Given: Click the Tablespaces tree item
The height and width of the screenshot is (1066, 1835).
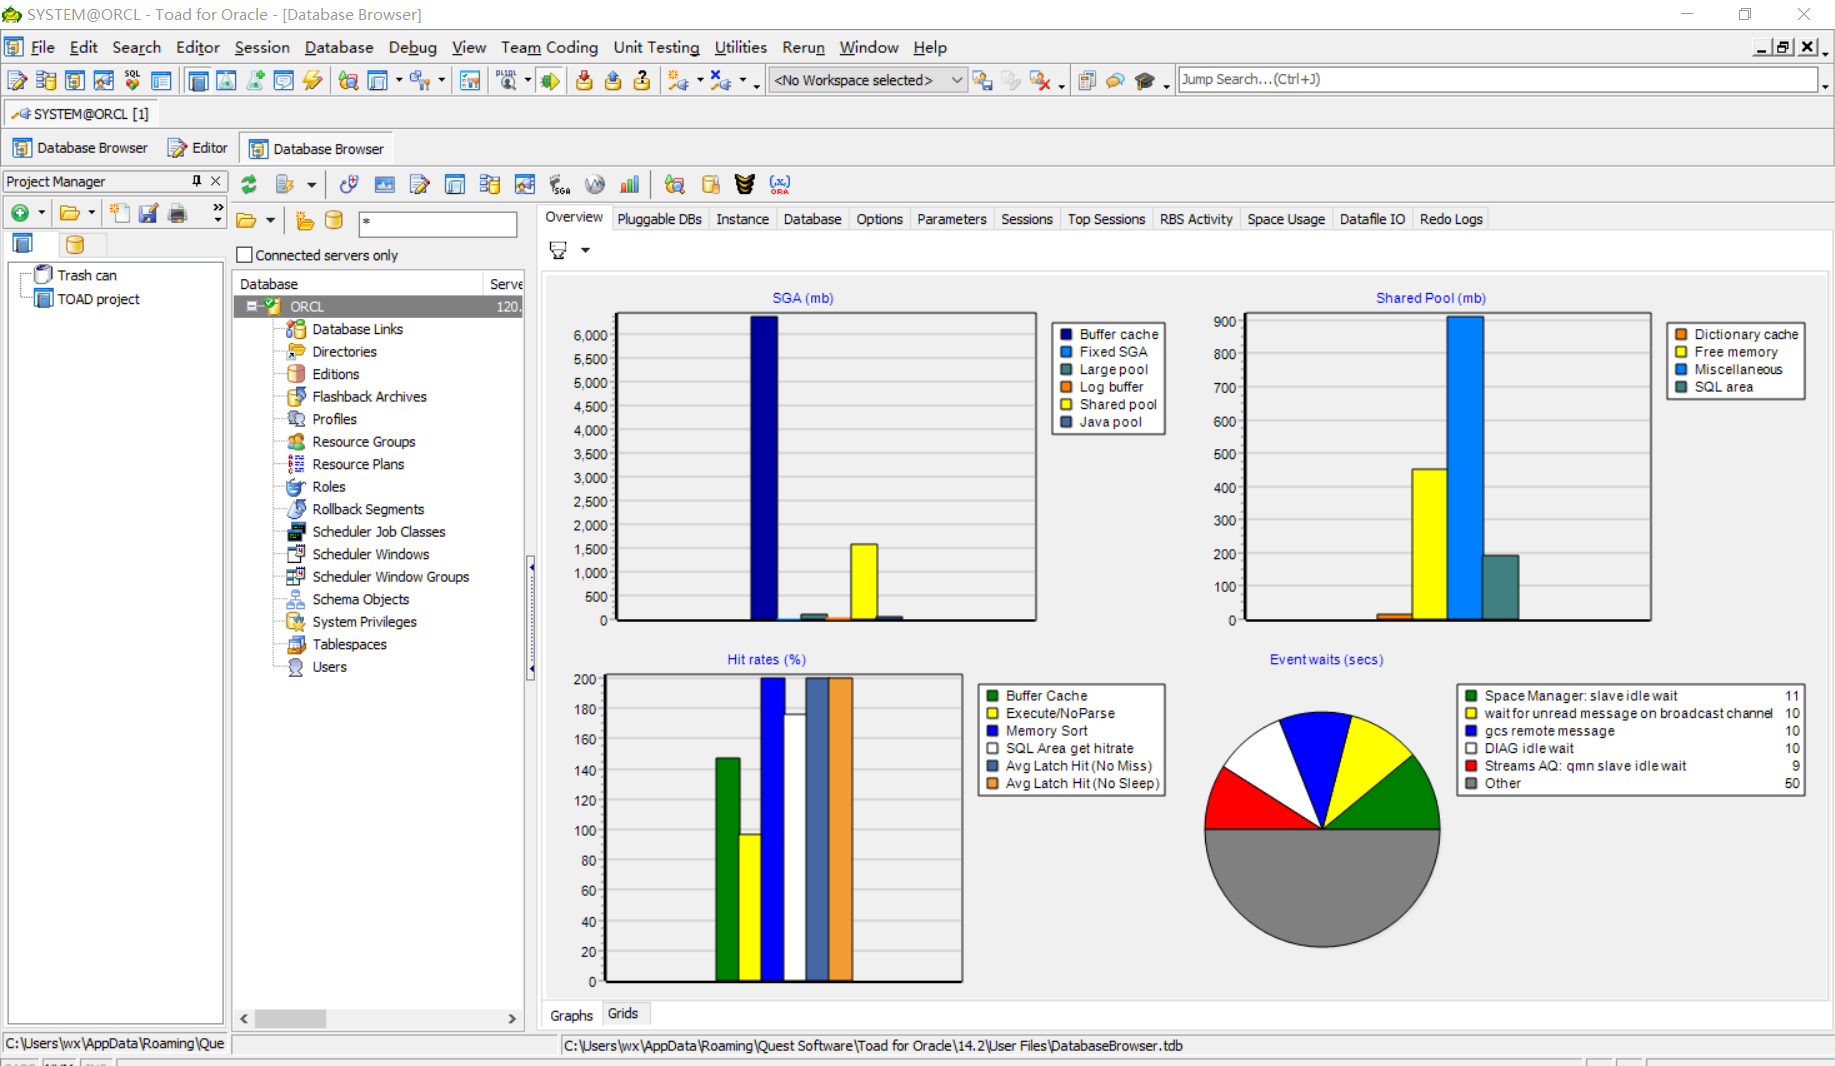Looking at the screenshot, I should click(349, 645).
